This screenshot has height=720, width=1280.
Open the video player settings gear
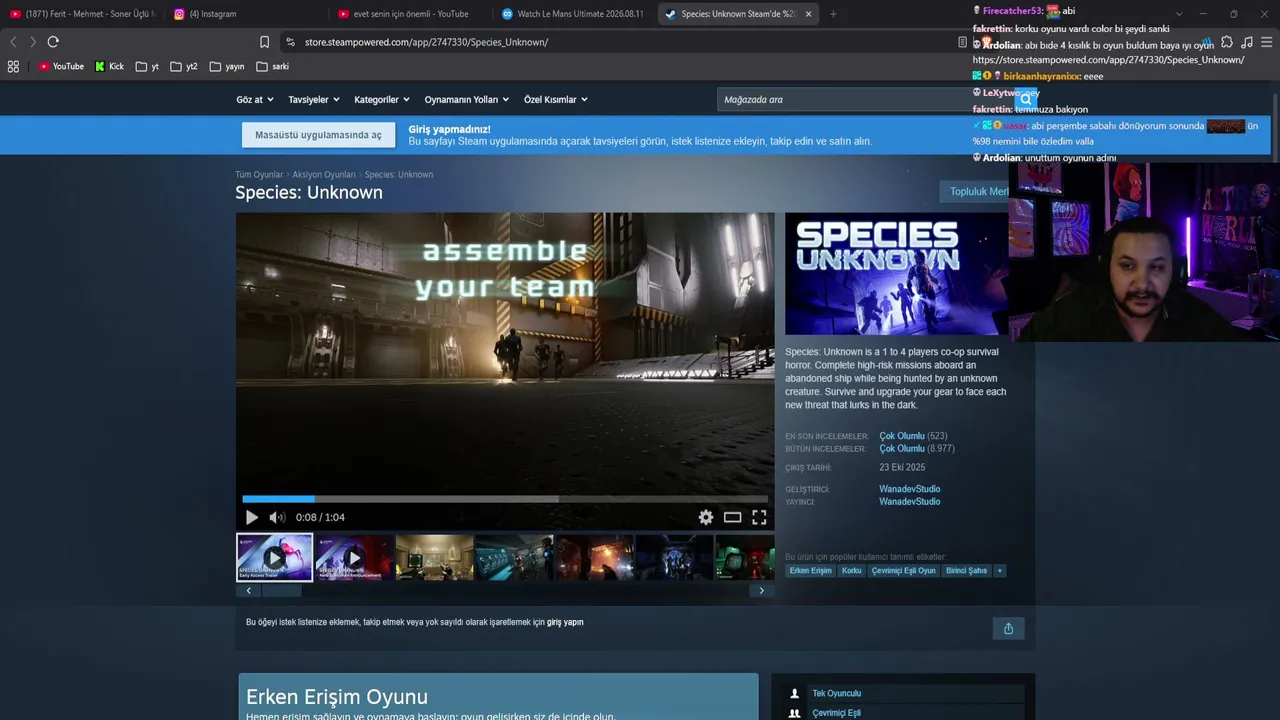[706, 517]
